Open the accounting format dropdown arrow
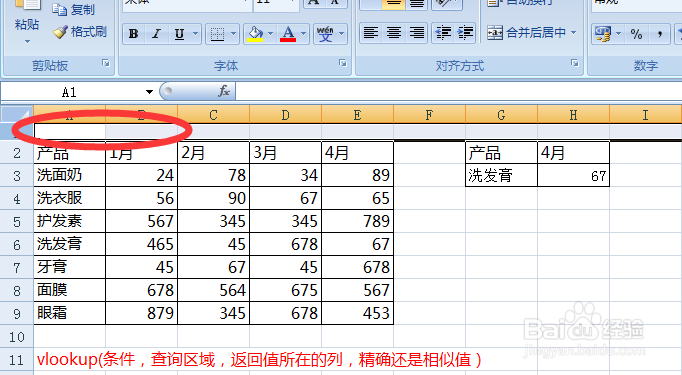Image resolution: width=682 pixels, height=375 pixels. (x=618, y=33)
